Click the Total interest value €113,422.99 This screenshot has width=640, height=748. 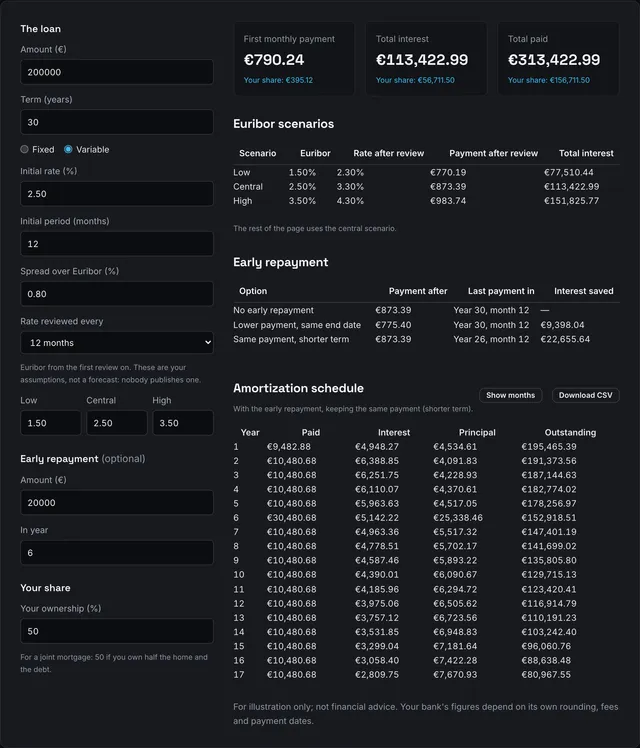point(422,60)
